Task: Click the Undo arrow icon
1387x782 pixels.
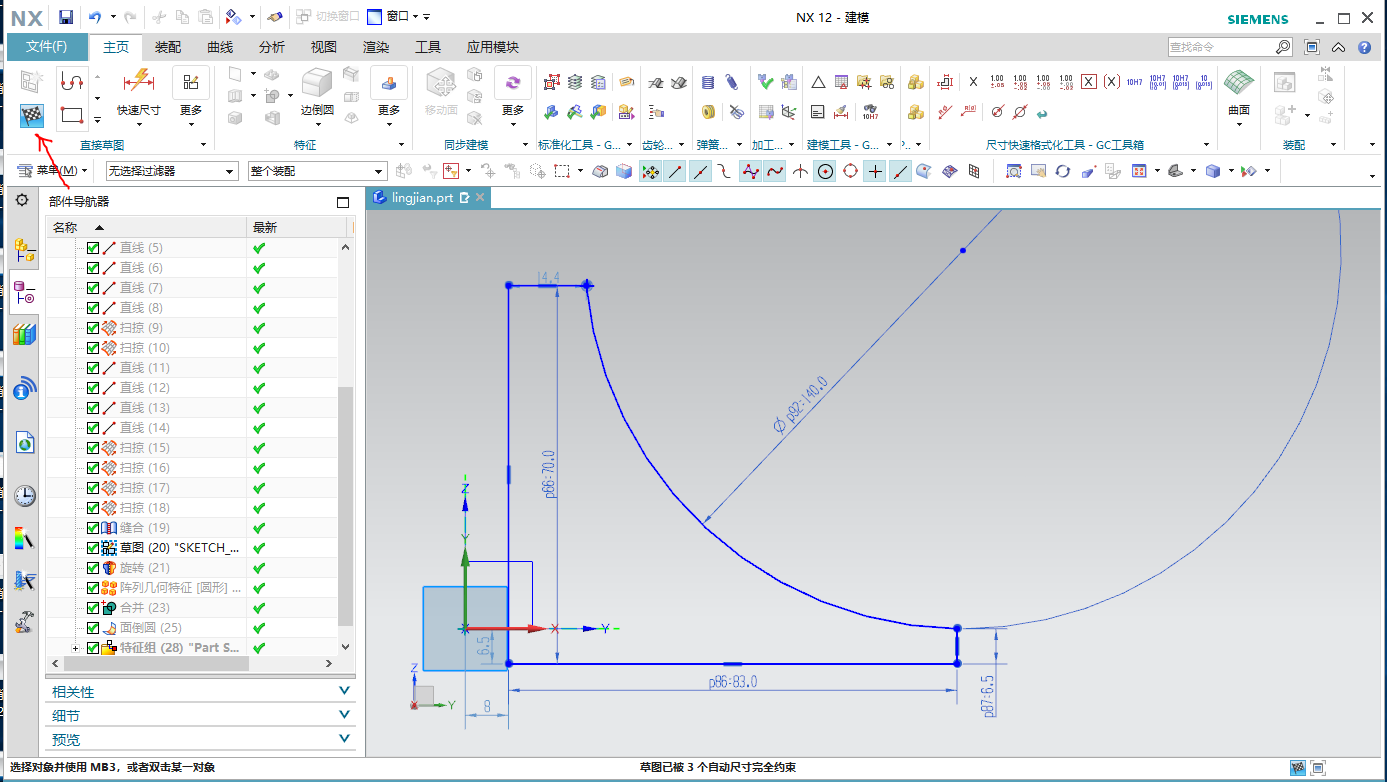Action: coord(95,17)
